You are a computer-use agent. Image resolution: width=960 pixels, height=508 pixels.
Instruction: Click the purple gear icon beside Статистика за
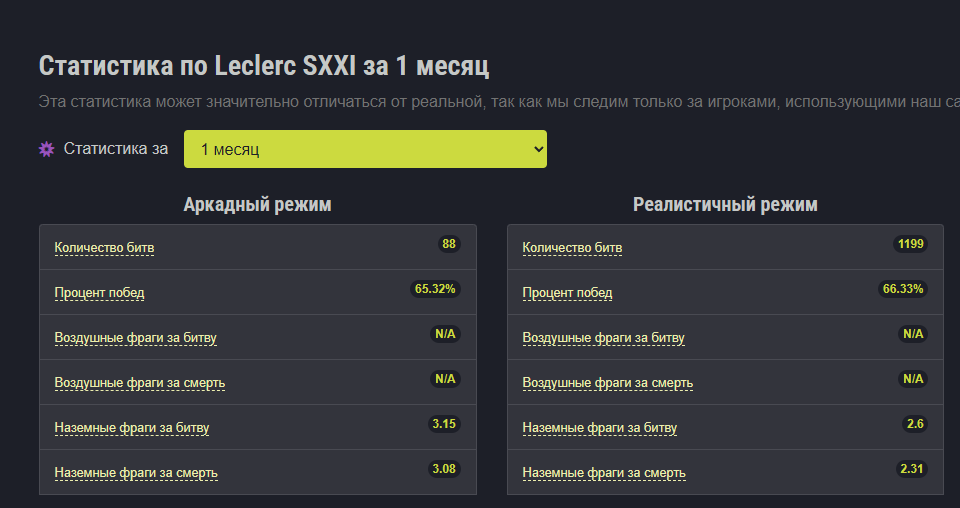coord(46,149)
